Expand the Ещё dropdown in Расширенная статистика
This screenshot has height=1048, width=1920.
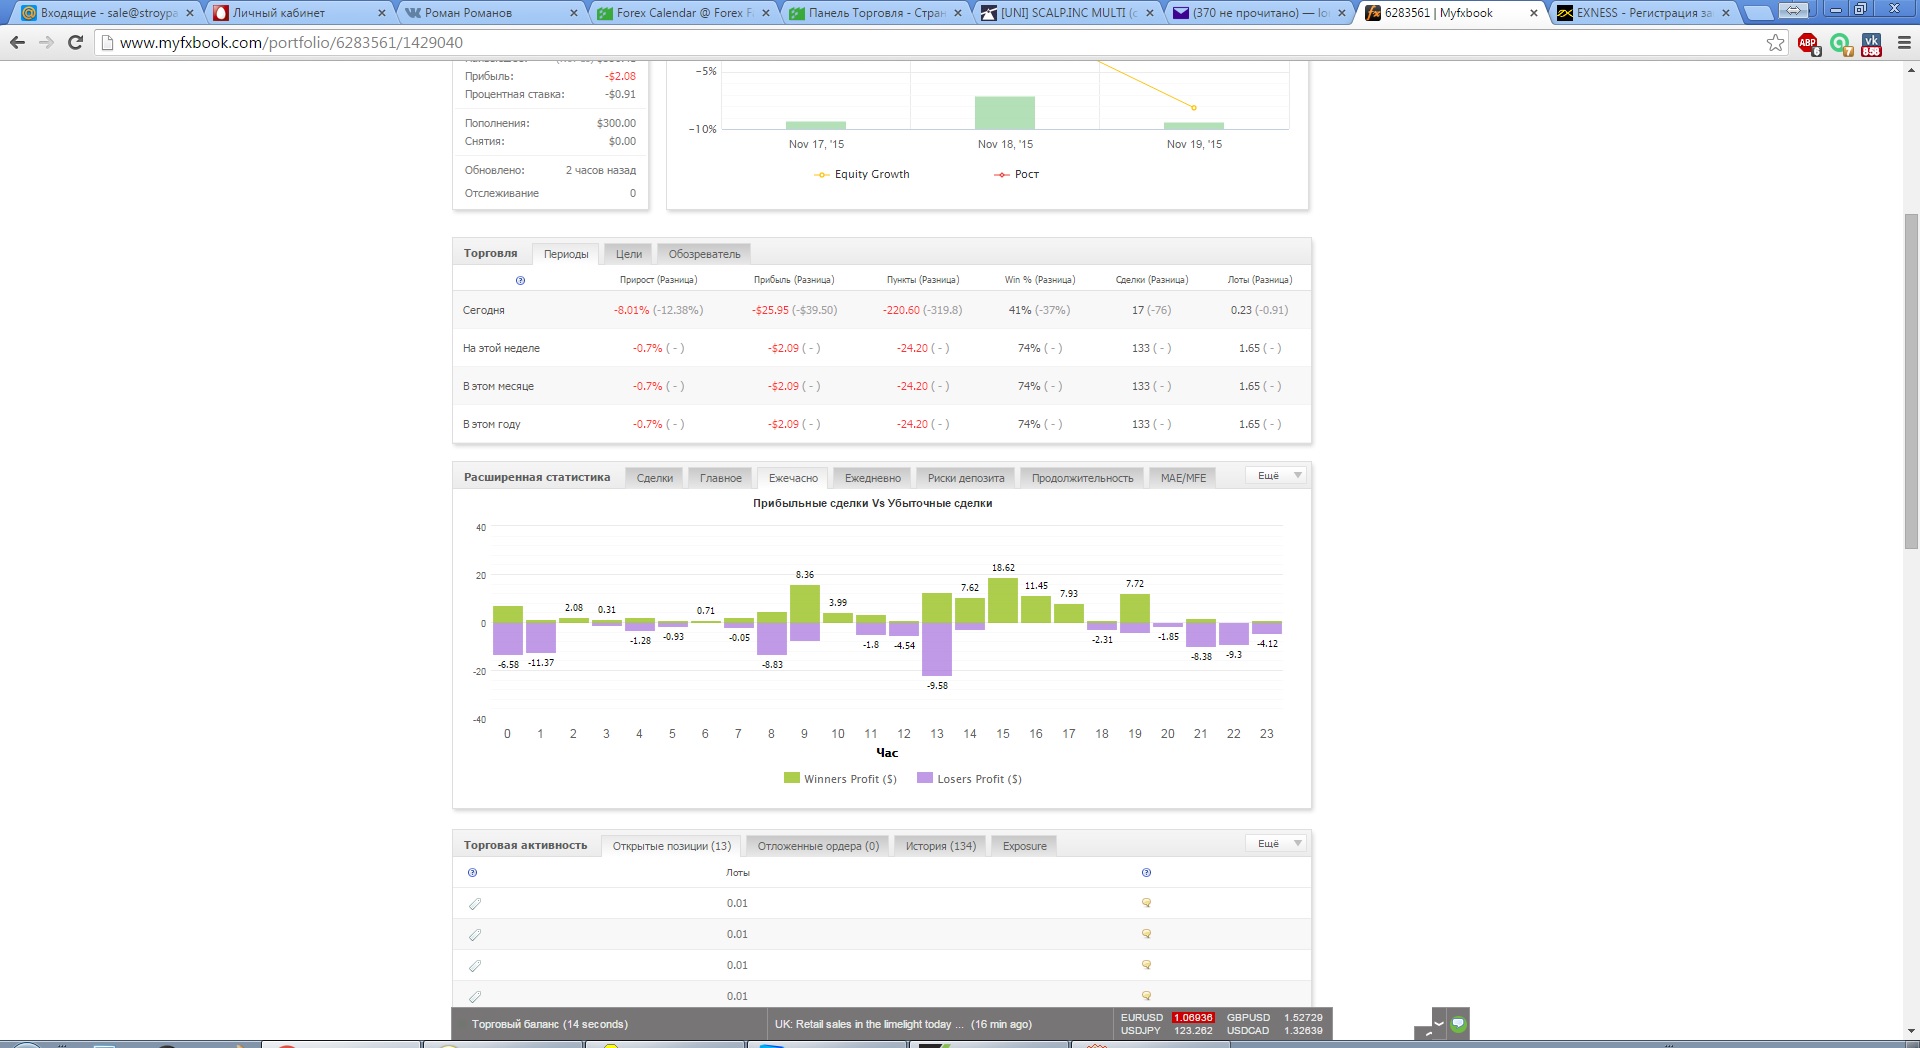click(1276, 476)
